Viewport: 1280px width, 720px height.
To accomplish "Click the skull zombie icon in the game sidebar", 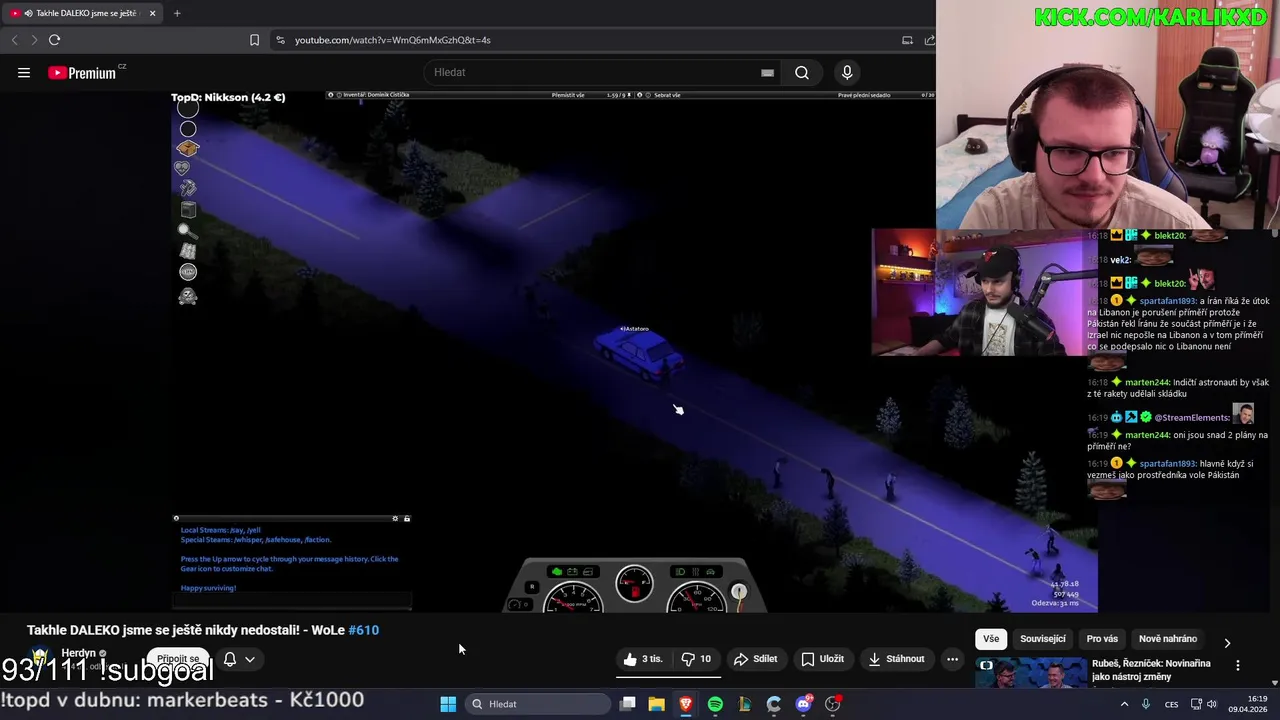I will click(x=188, y=296).
